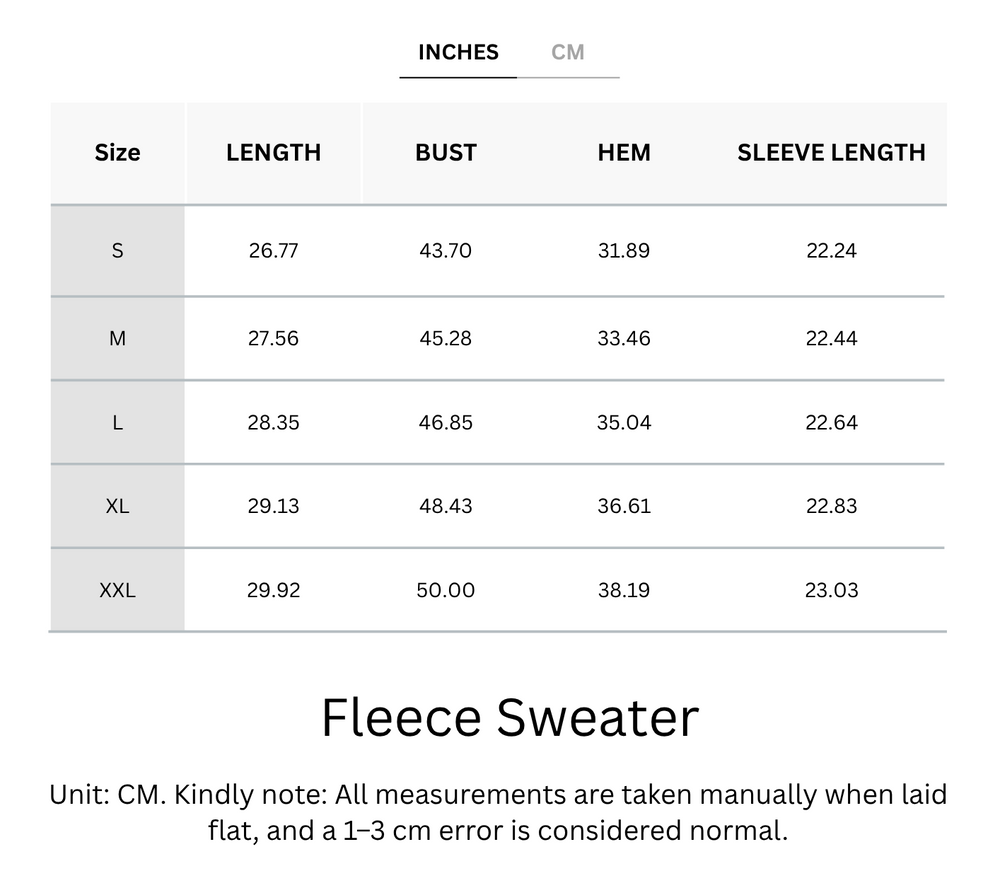
Task: Click the BUST column header
Action: (446, 153)
